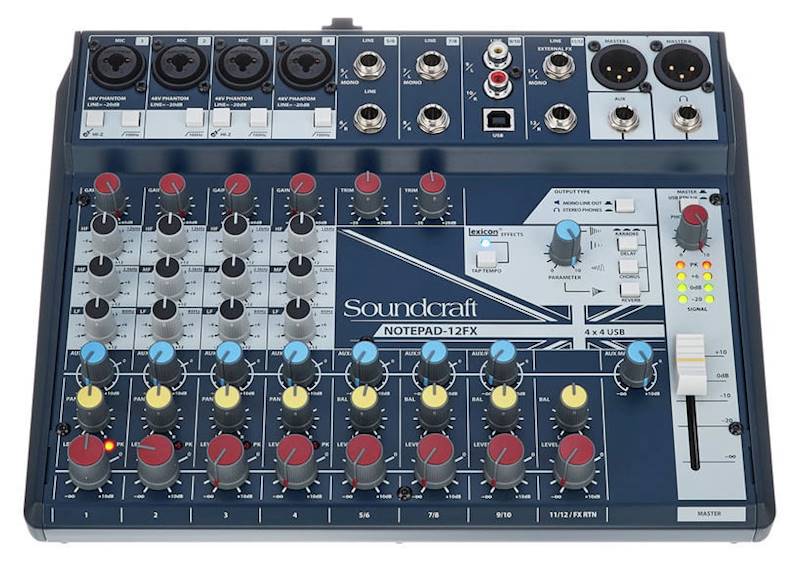
Task: Click the MIC 3 combo XLR input jack
Action: pos(242,66)
